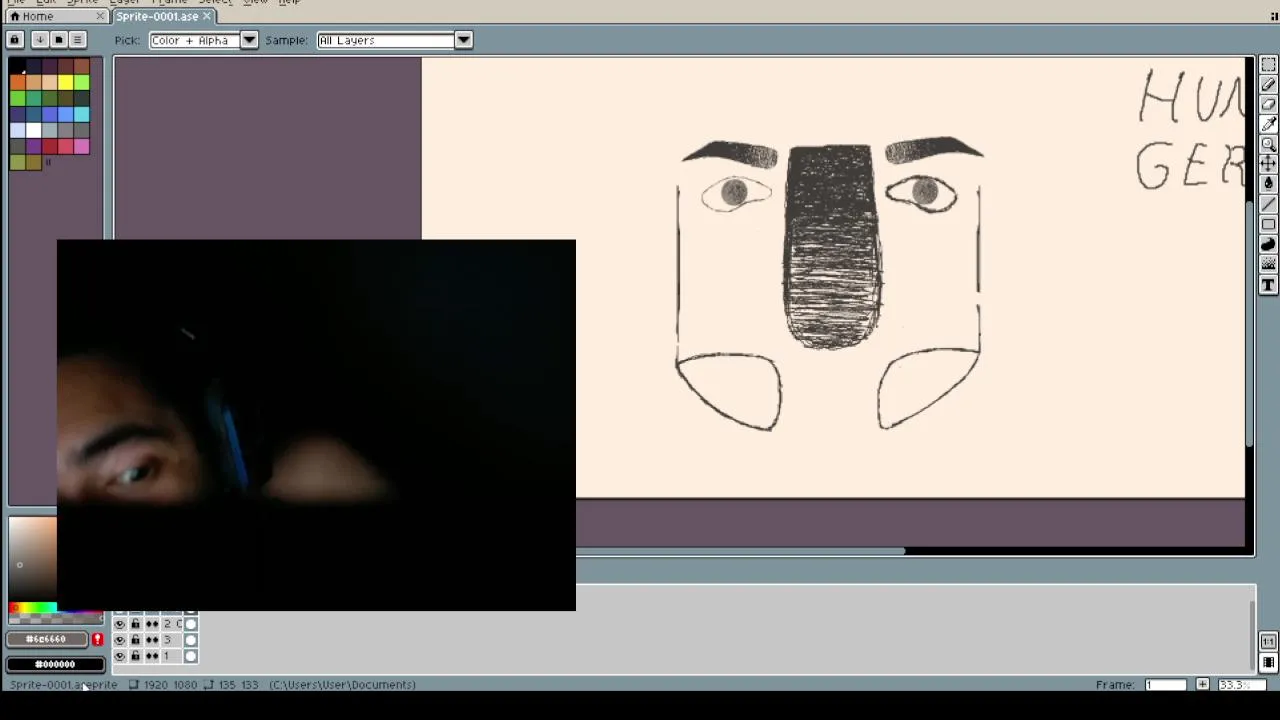Select the Eyedropper tool
1280x720 pixels.
[x=1268, y=125]
